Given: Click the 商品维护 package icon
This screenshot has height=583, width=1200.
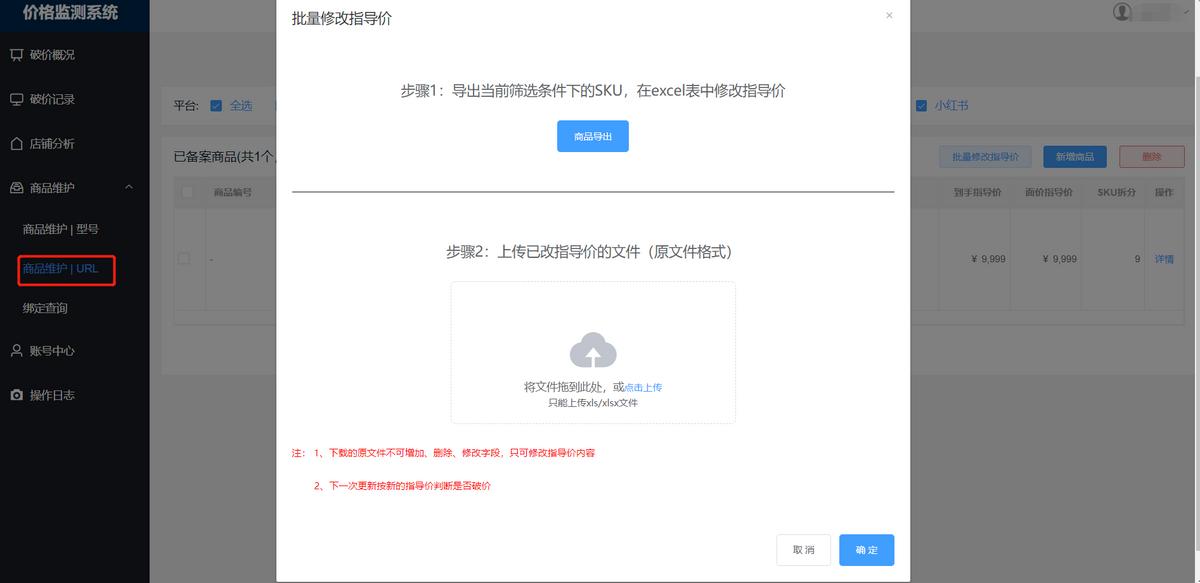Looking at the screenshot, I should [x=17, y=188].
